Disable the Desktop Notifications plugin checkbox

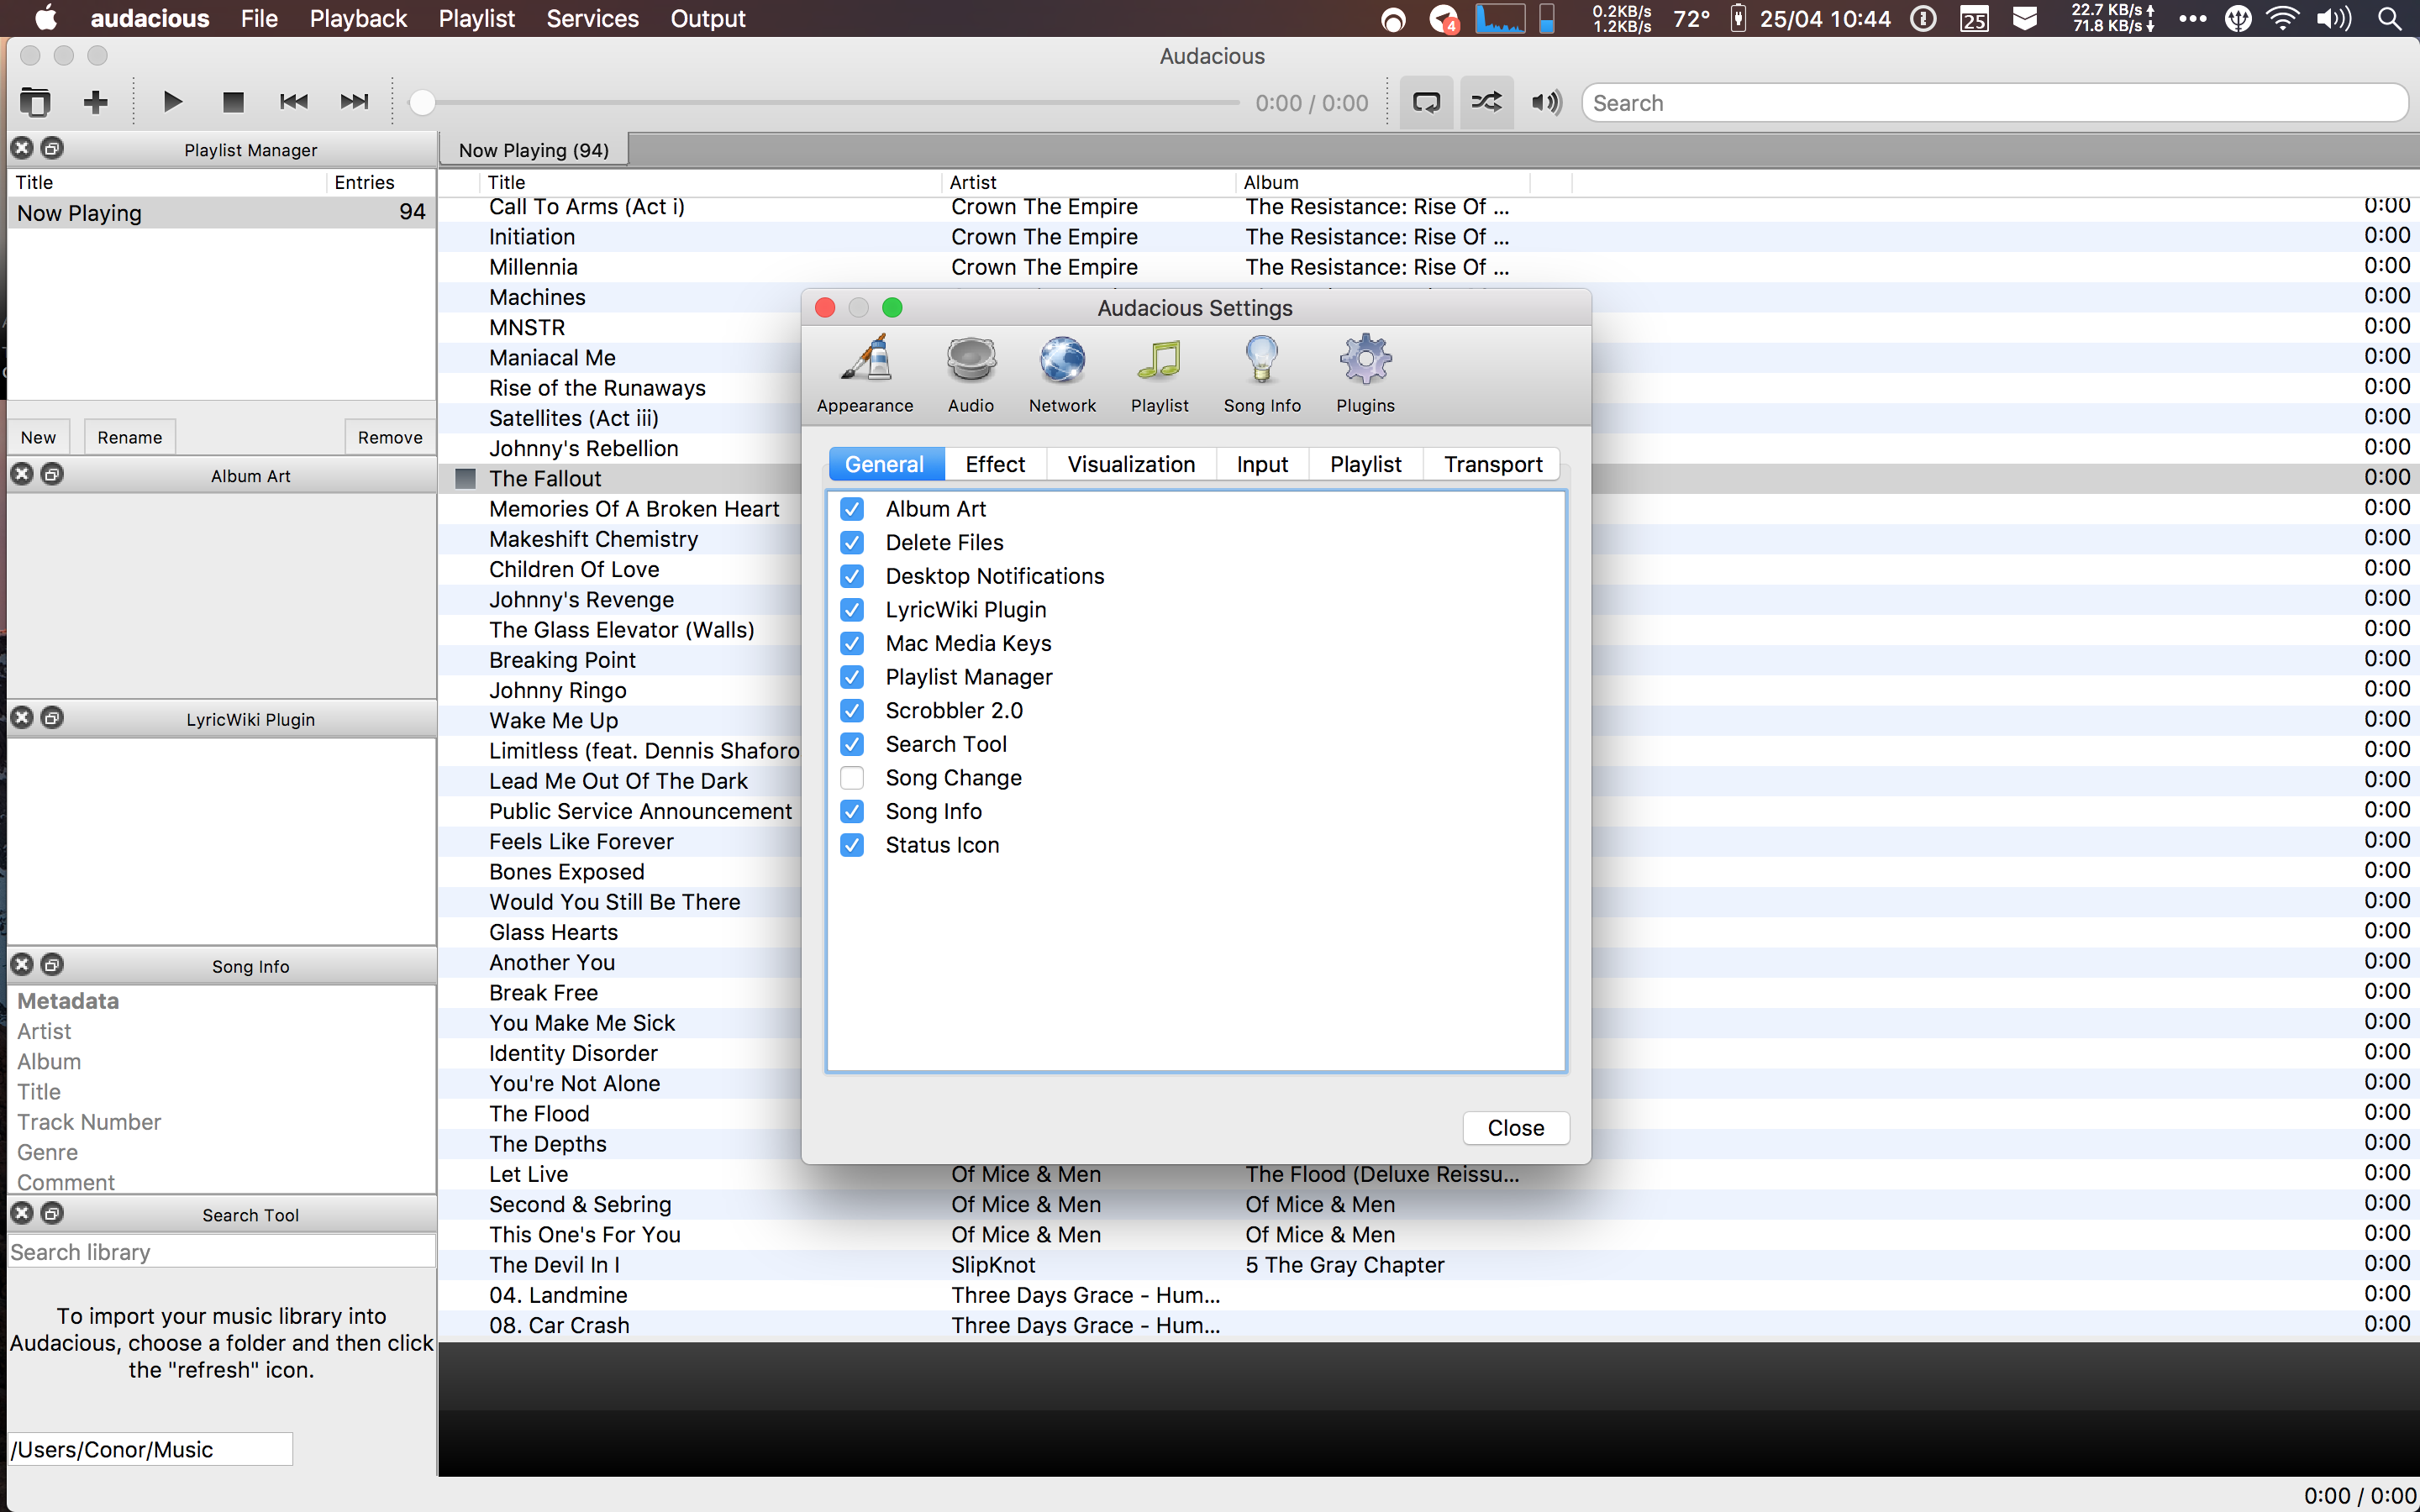pyautogui.click(x=852, y=576)
